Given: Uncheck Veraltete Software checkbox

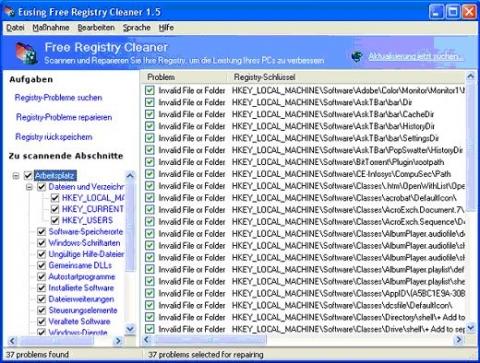Looking at the screenshot, I should coord(41,322).
